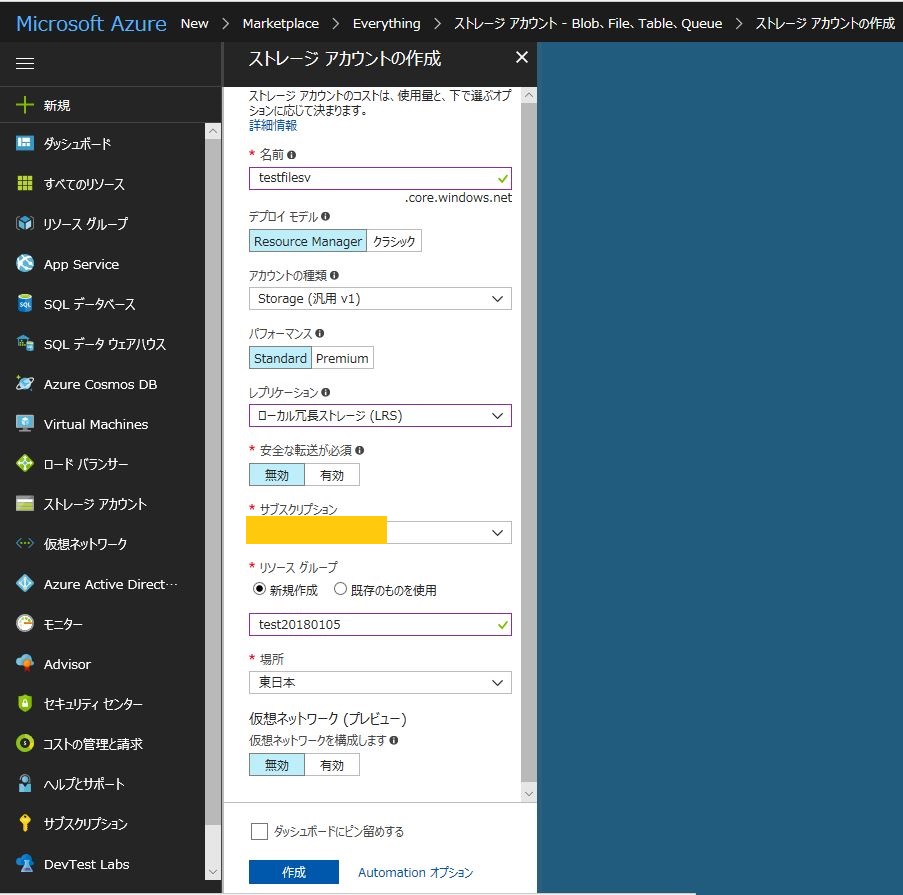The image size is (903, 895).
Task: Select クラシック deployment model
Action: [394, 241]
